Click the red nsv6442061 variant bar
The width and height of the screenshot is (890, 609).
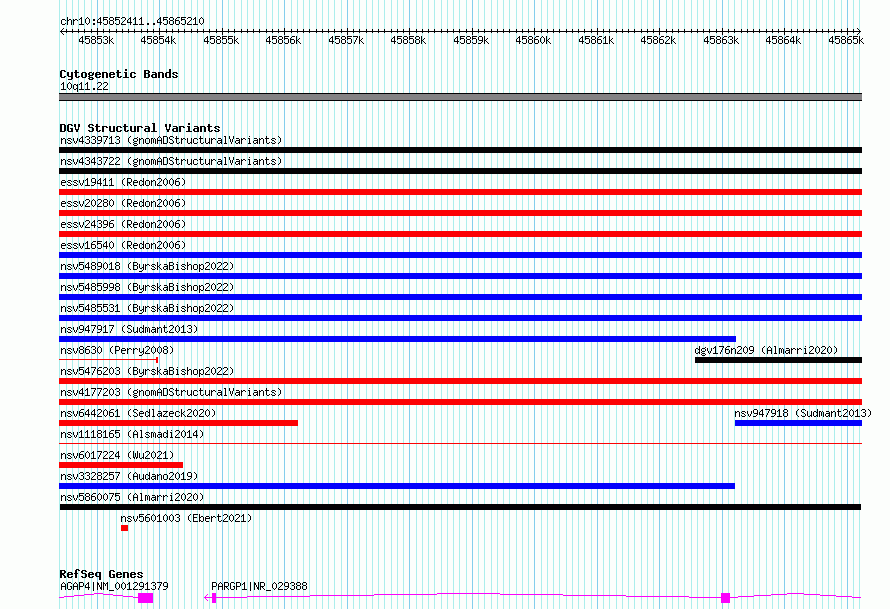178,423
